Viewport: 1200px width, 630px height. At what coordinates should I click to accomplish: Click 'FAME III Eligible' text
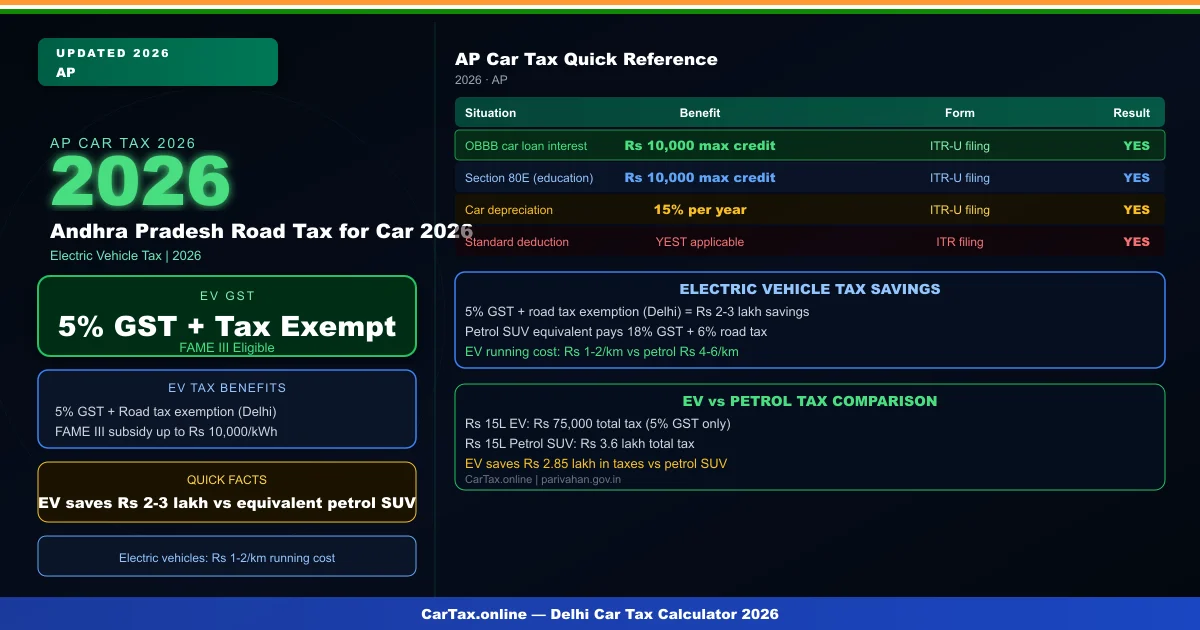227,348
